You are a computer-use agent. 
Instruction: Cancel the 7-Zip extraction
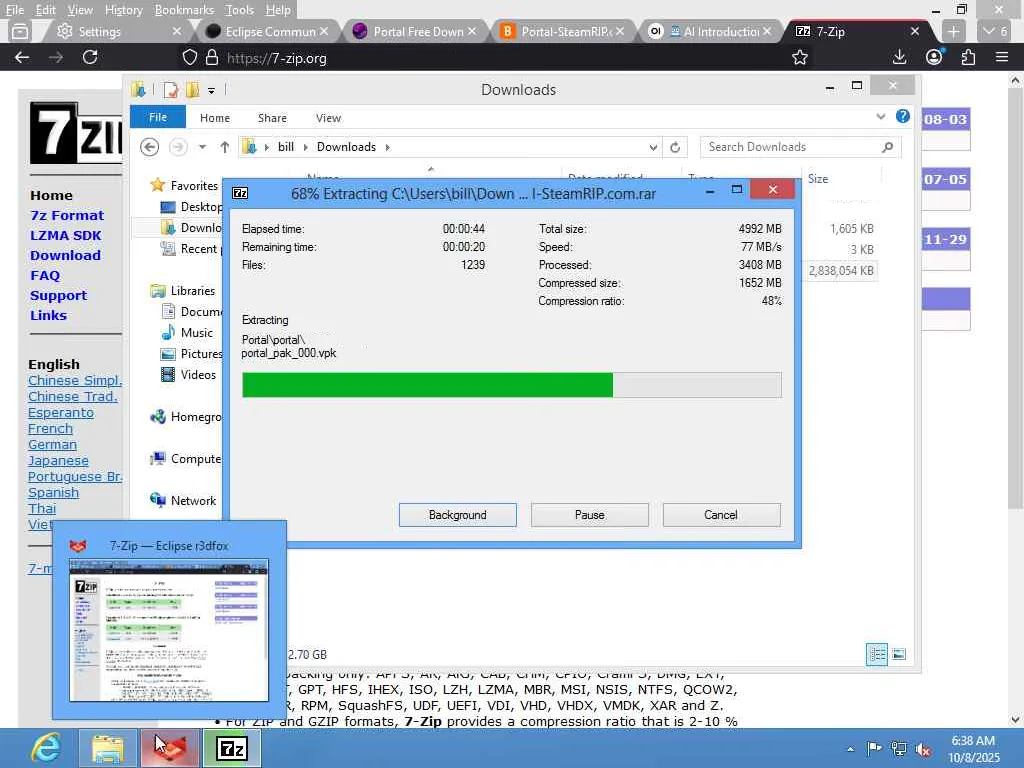pos(721,515)
